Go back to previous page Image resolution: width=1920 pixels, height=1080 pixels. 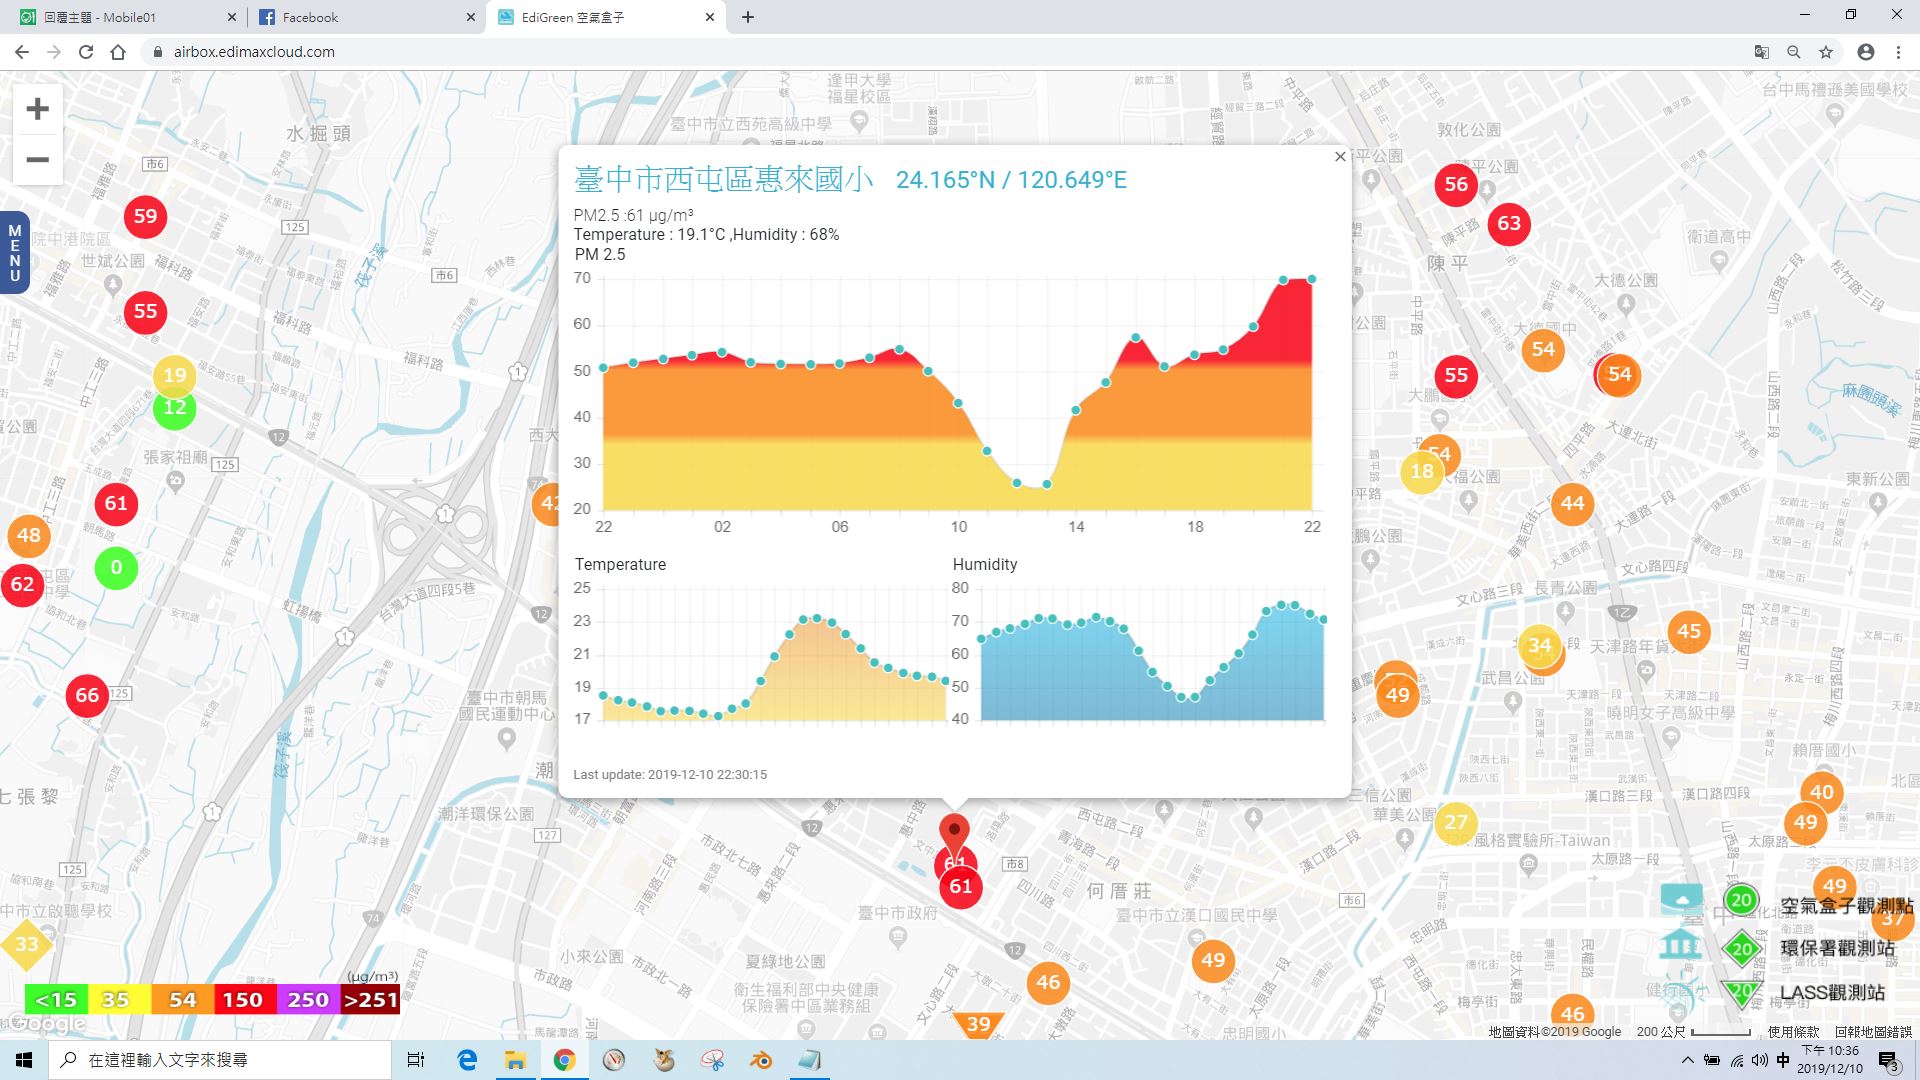[x=22, y=52]
